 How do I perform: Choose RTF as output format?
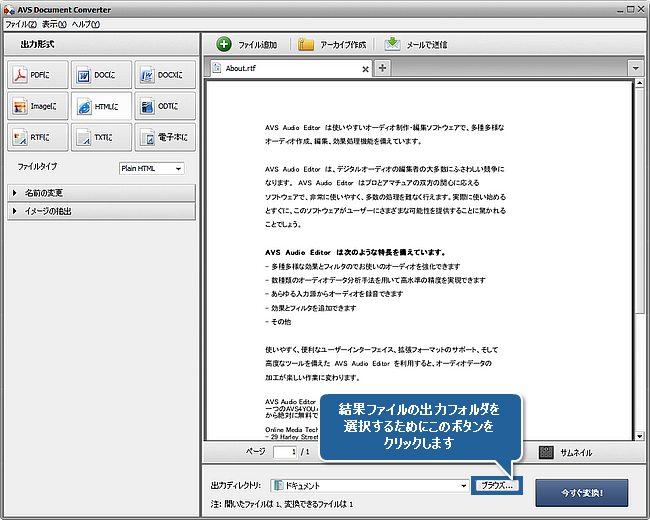pyautogui.click(x=38, y=137)
